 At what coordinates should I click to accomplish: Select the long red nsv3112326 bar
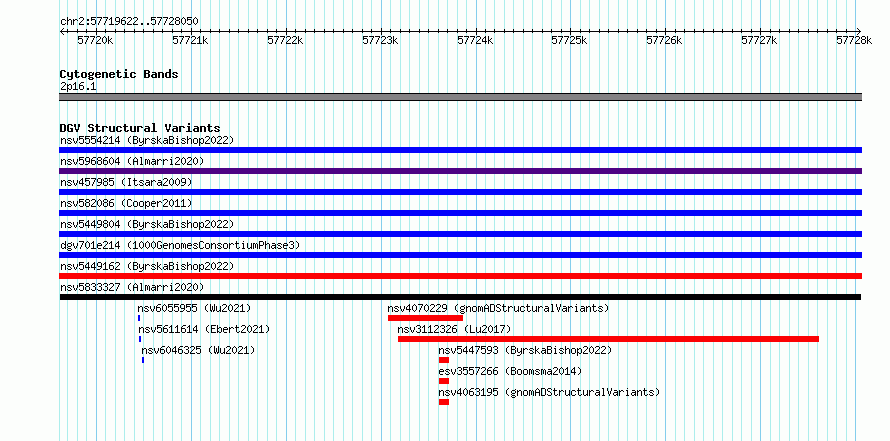tap(608, 339)
